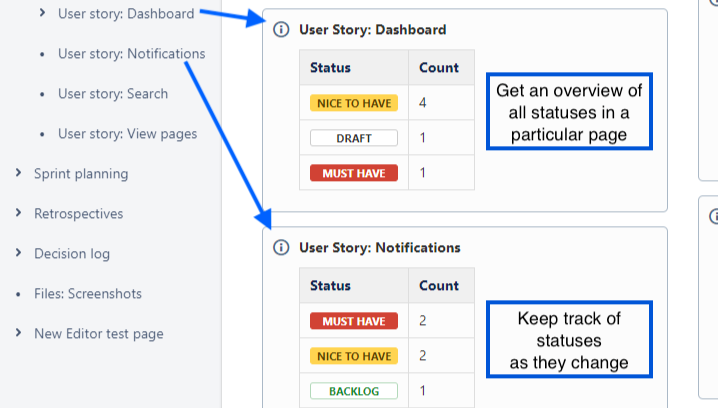The width and height of the screenshot is (718, 408).
Task: Click MUST HAVE status in Dashboard table
Action: click(354, 173)
